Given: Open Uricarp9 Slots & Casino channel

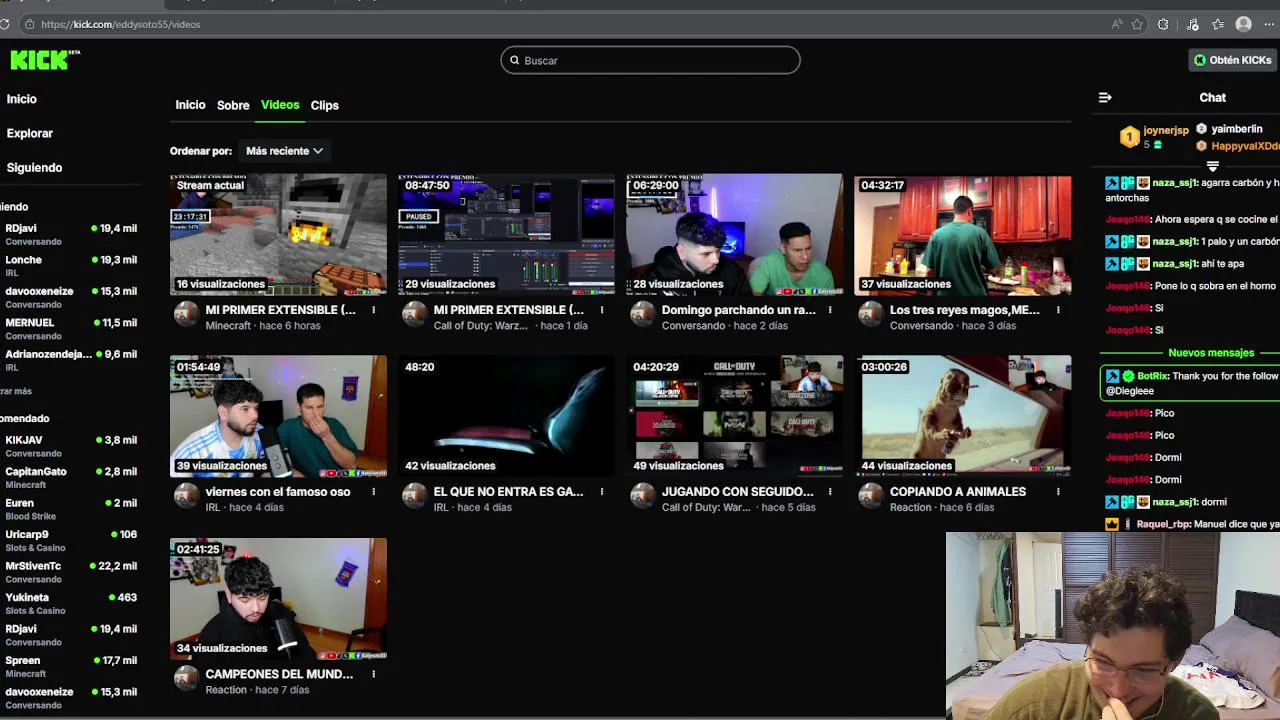Looking at the screenshot, I should [x=70, y=540].
